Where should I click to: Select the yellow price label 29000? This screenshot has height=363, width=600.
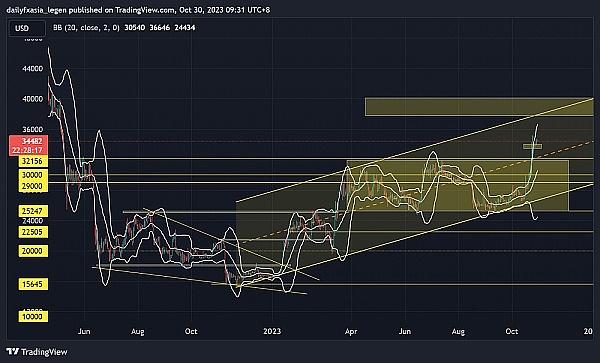coord(33,186)
